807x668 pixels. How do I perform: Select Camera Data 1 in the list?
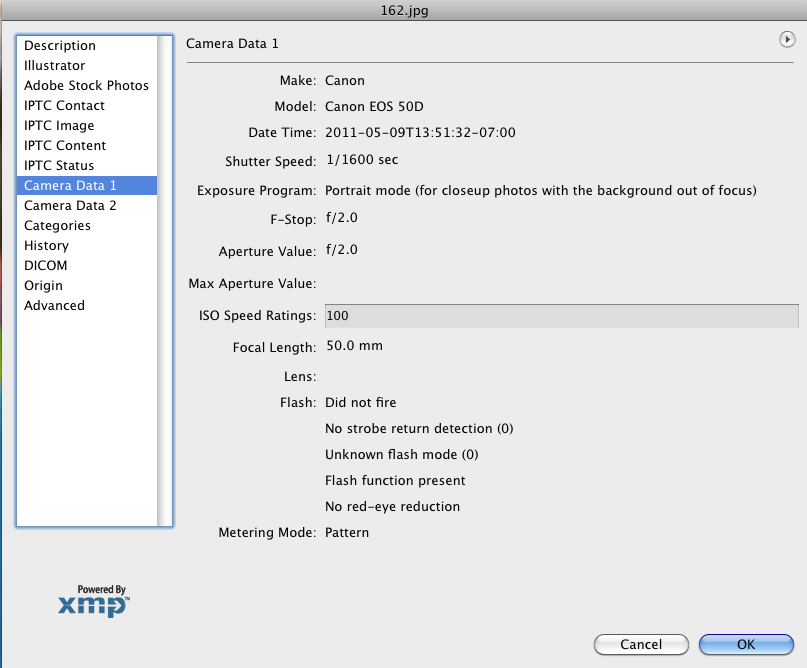pyautogui.click(x=87, y=185)
